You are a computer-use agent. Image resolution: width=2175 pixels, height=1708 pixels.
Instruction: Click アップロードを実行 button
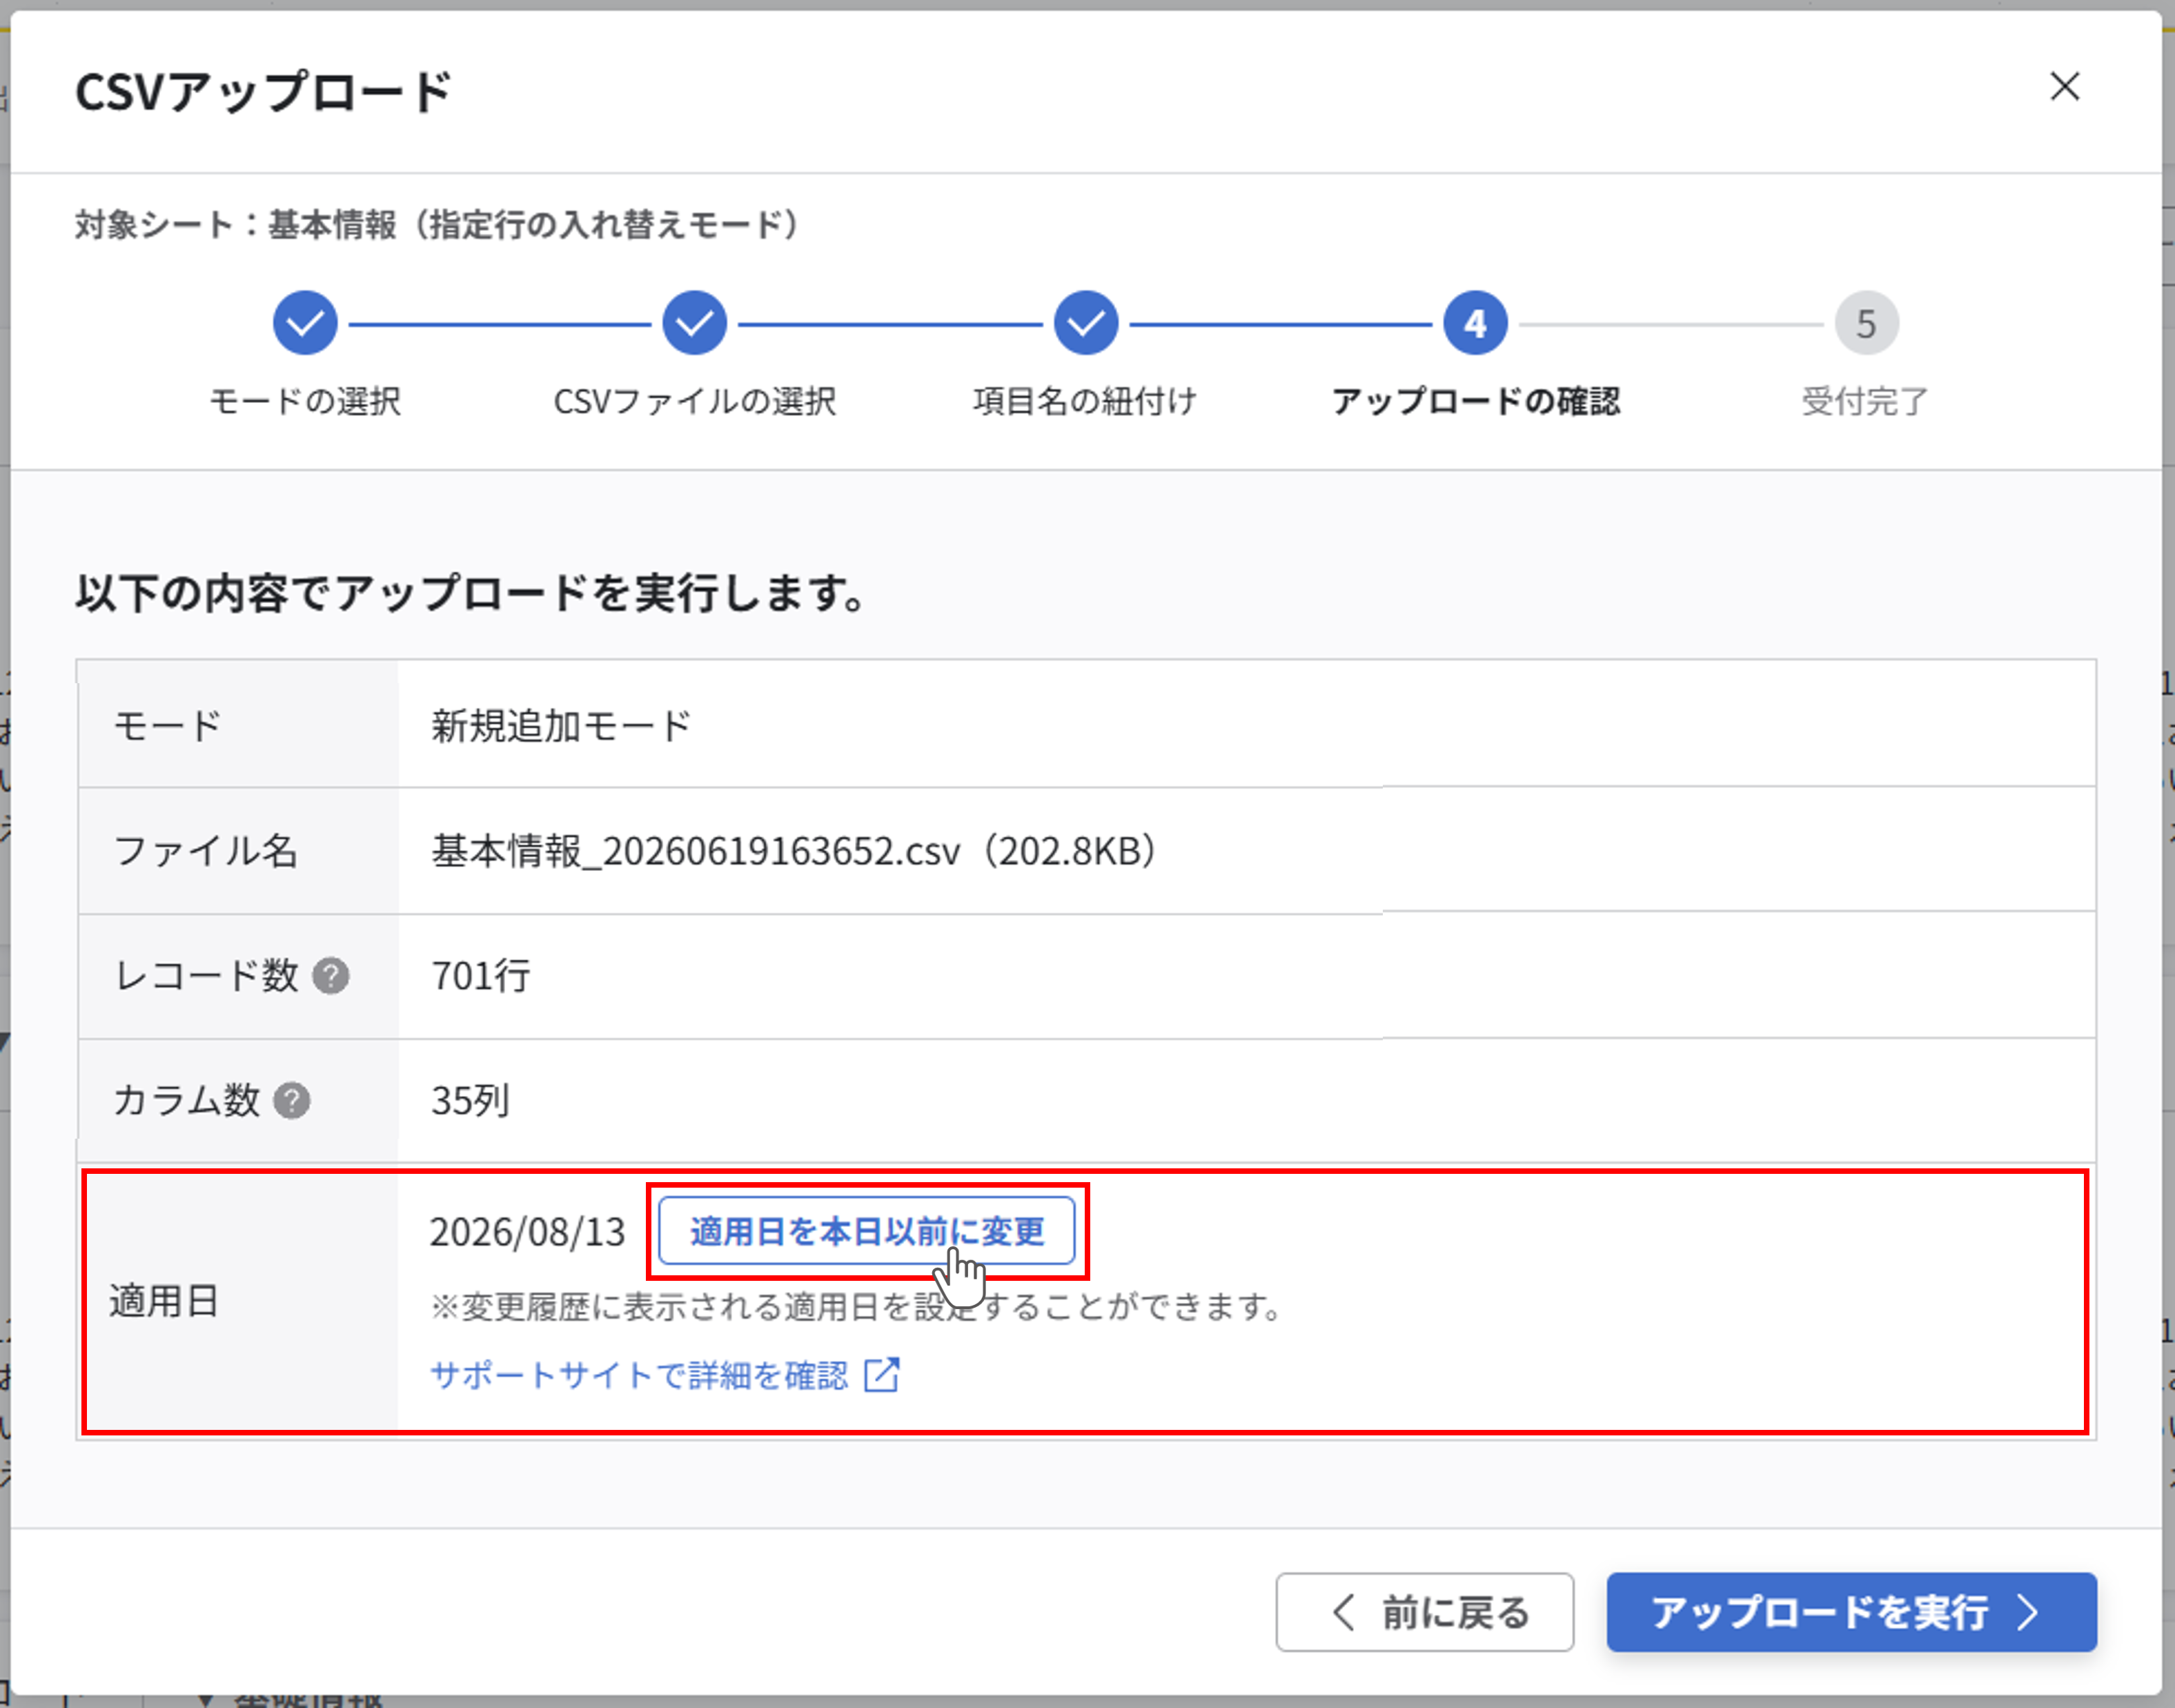[1851, 1612]
